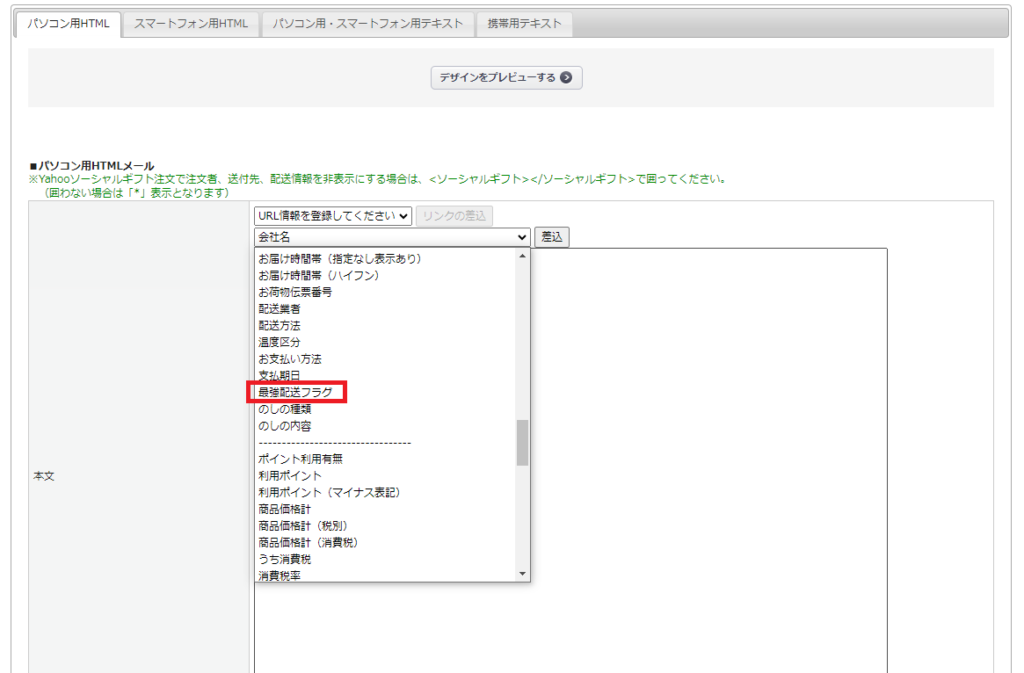Pick 支払期日 from the list
Screen dimensions: 1024x673
coord(386,375)
